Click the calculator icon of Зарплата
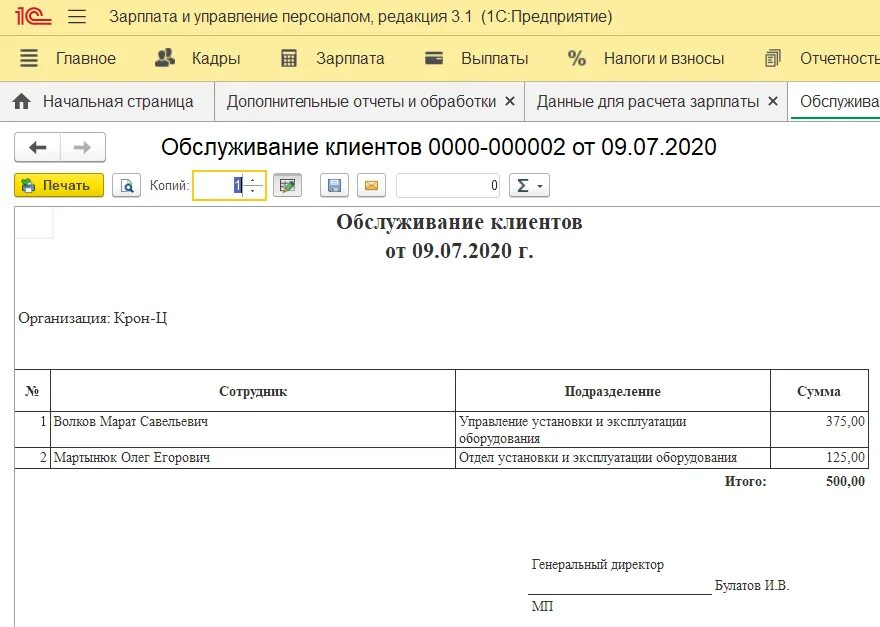 click(288, 58)
